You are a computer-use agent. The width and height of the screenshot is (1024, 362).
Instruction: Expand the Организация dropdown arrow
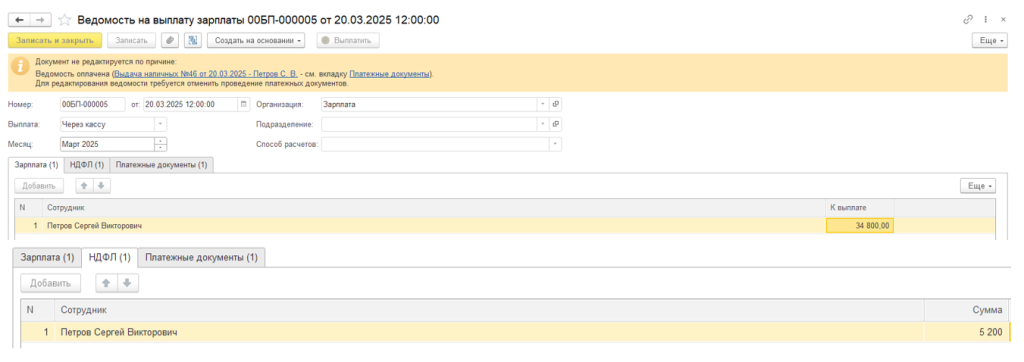coord(543,104)
